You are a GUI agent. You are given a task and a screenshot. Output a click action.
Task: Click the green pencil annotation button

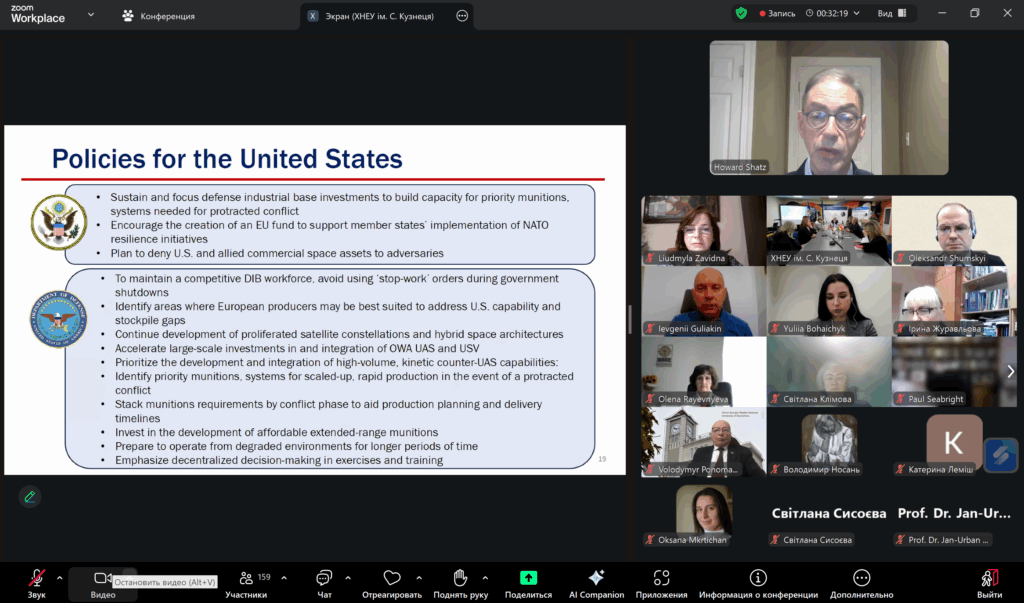[30, 496]
